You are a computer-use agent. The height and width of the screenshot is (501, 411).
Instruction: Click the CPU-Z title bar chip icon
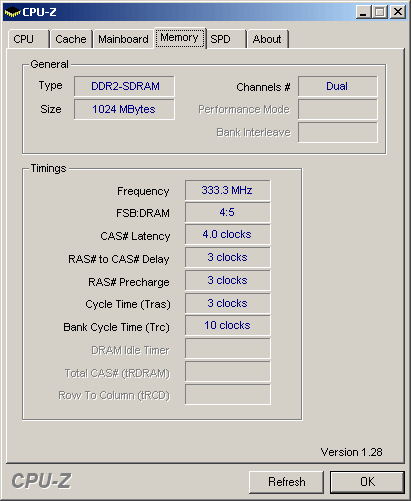point(12,12)
